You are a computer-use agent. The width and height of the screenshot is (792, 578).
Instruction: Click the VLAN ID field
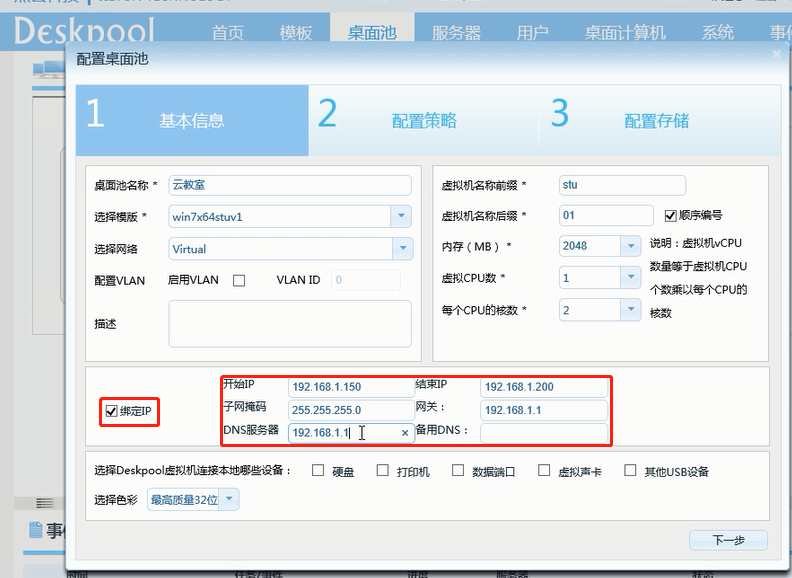coord(366,280)
